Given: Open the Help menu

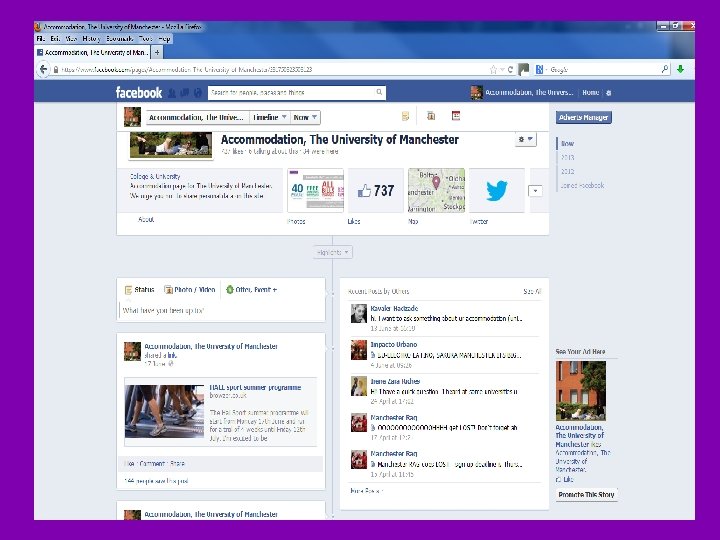Looking at the screenshot, I should coord(164,39).
